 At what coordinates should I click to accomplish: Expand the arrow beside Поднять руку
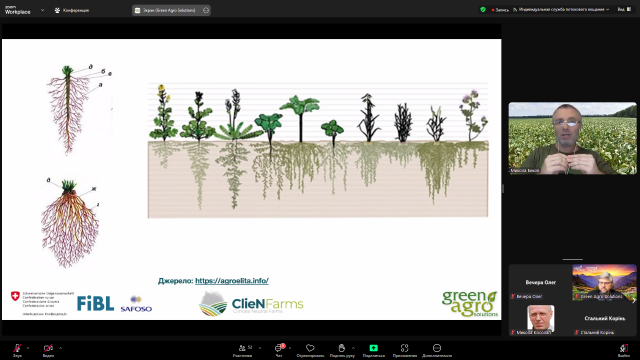point(353,348)
